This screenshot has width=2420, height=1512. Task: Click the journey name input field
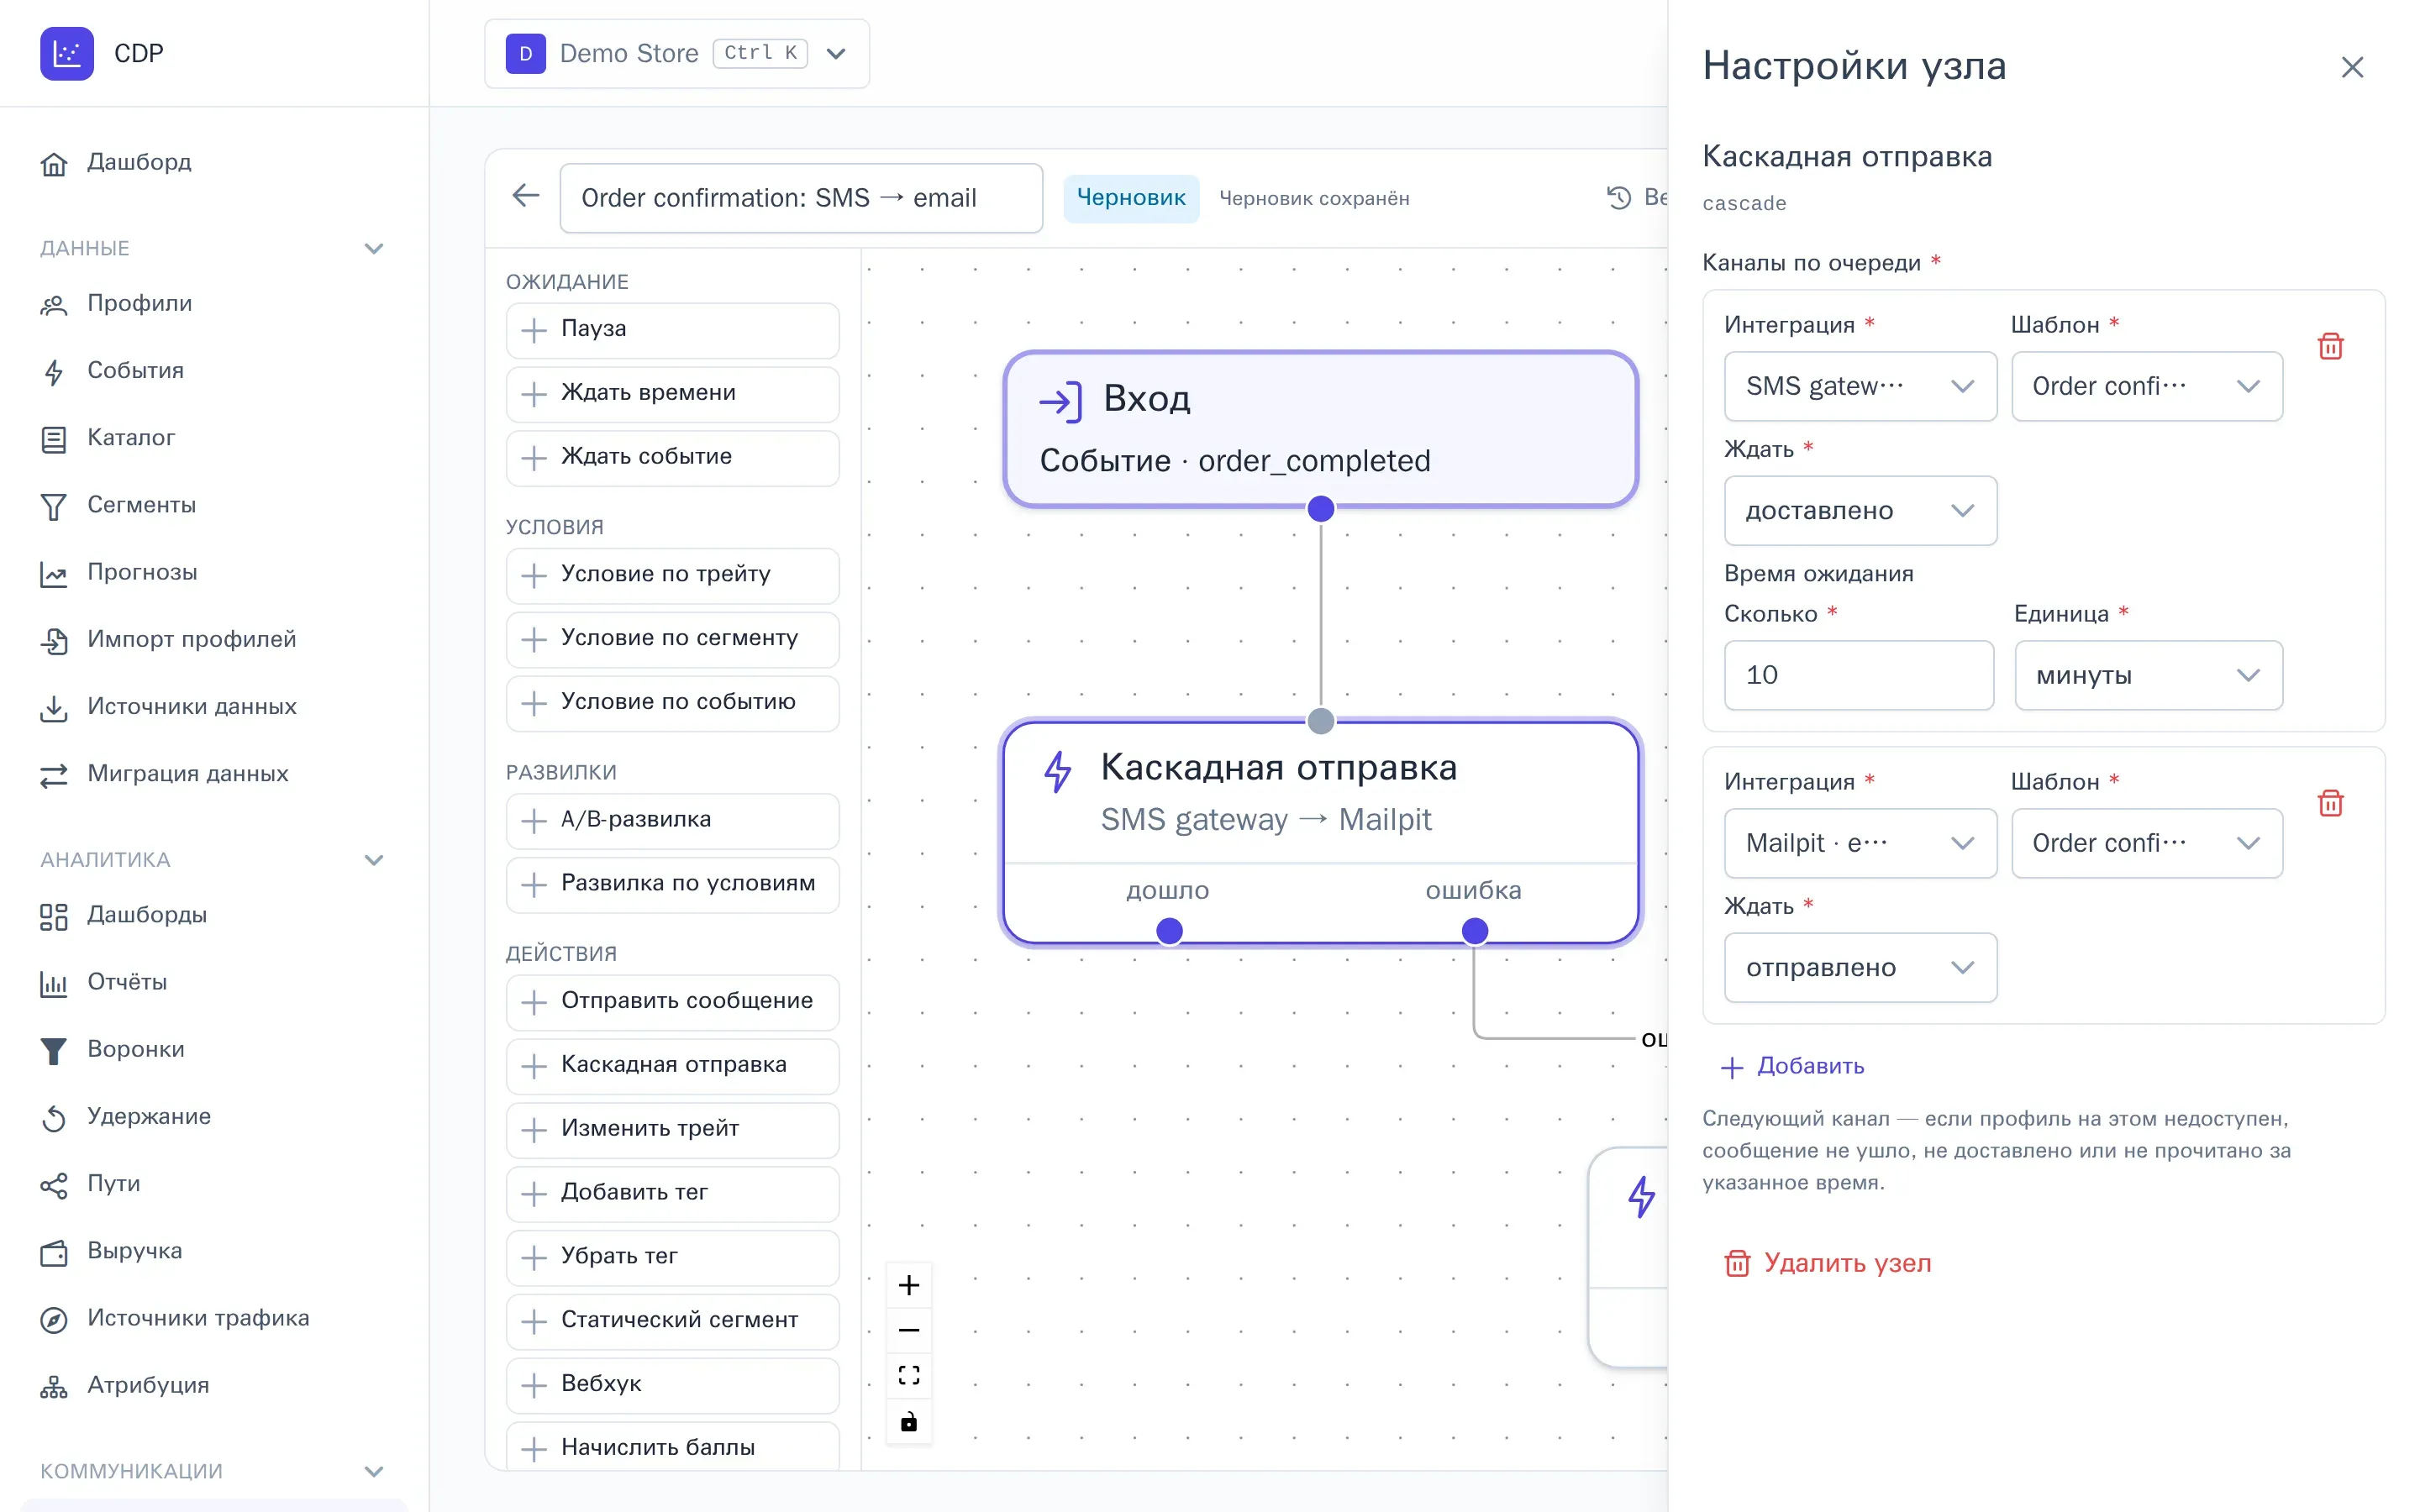(801, 198)
